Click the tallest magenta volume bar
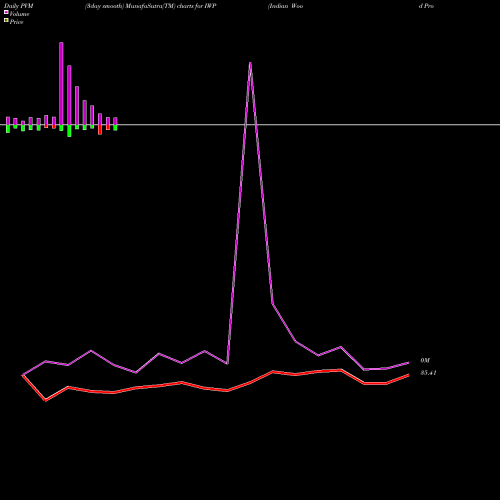 click(61, 83)
